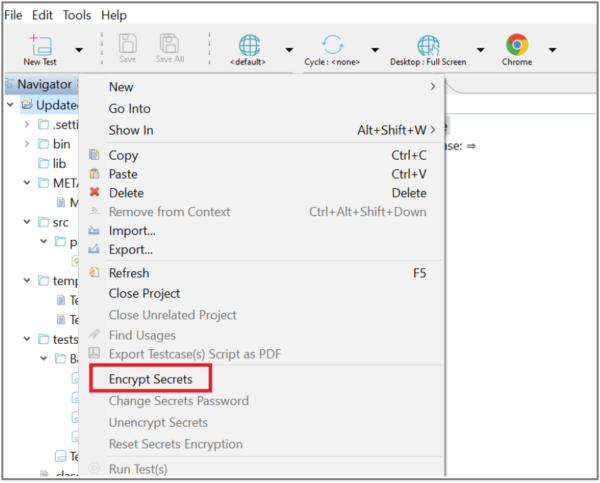Open the Edit menu
Viewport: 600px width, 483px height.
[x=42, y=15]
